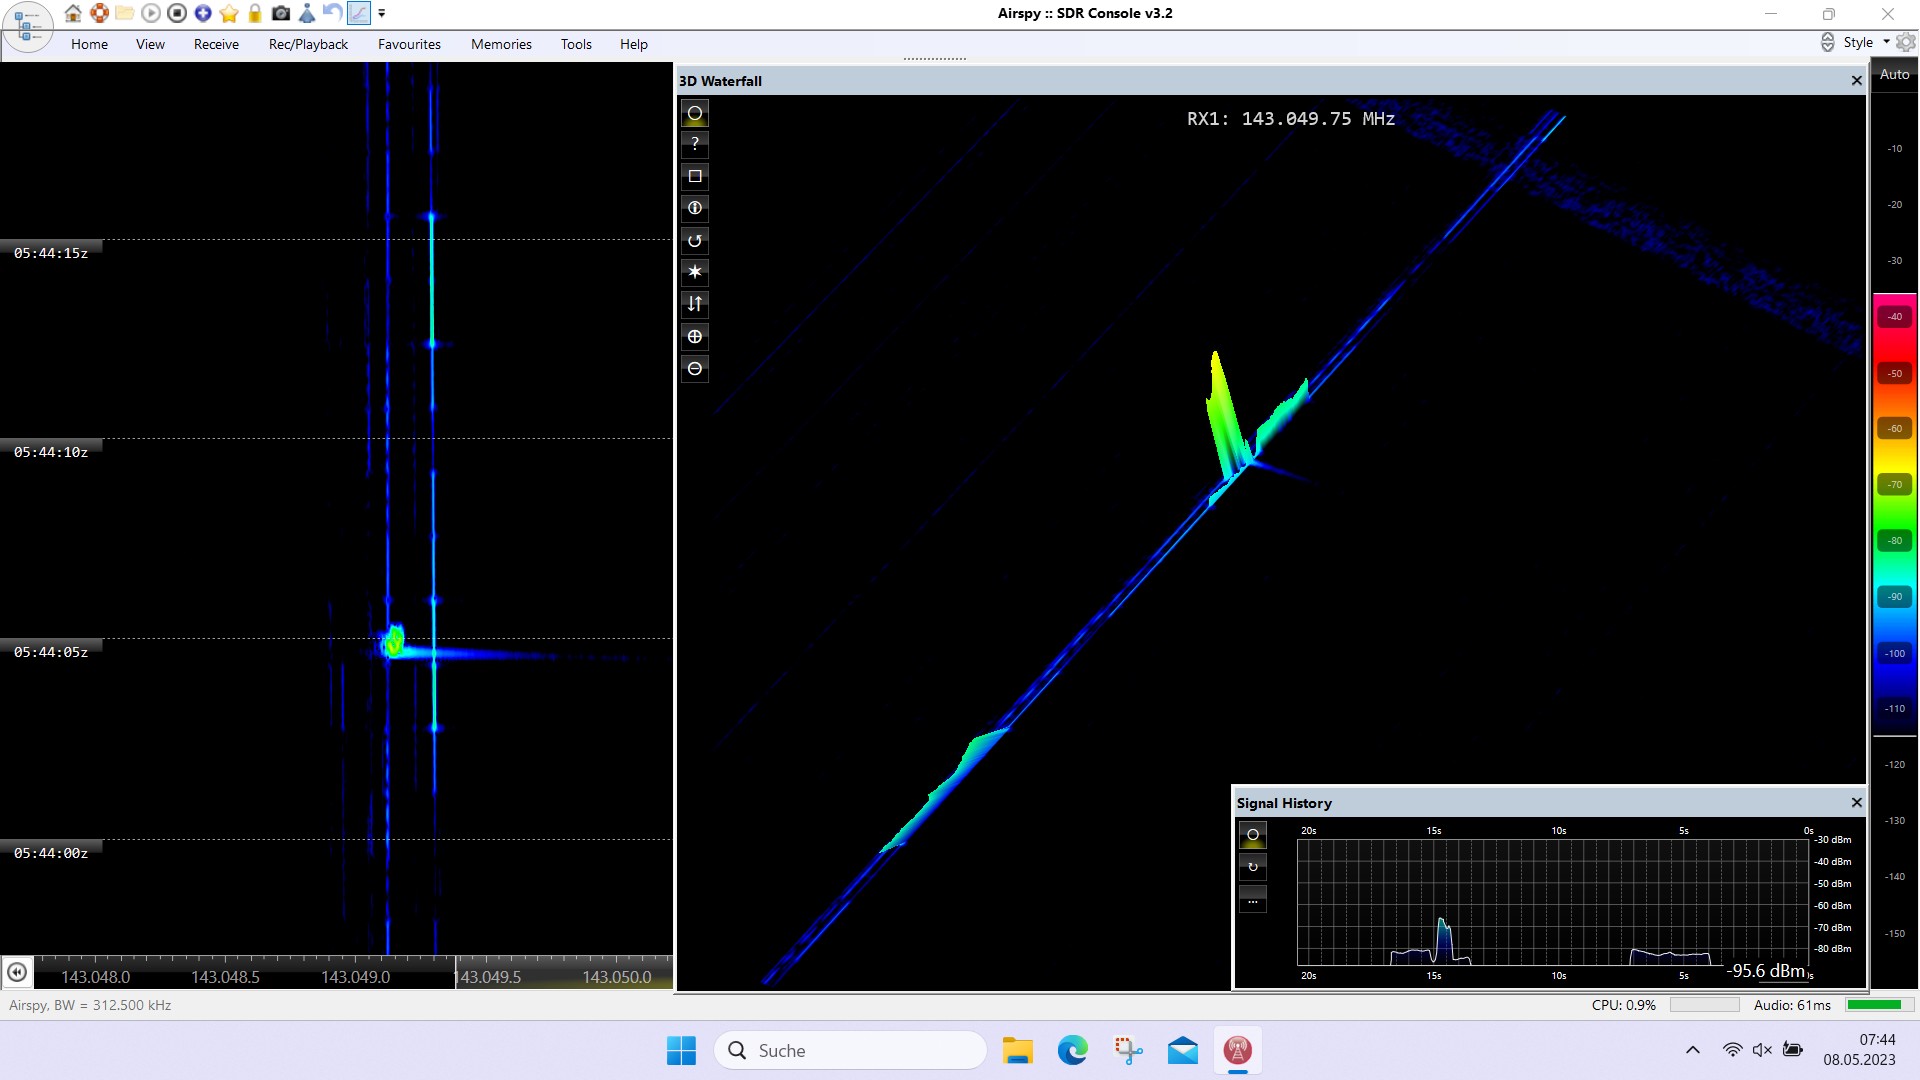
Task: Click the Airspy bandwidth status bar text
Action: [90, 1005]
